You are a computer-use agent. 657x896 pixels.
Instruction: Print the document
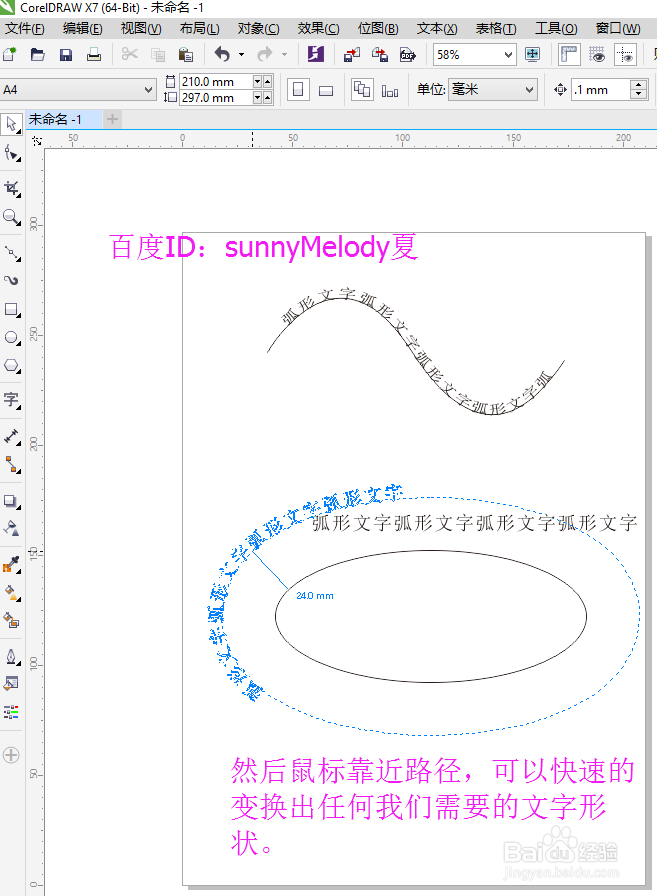click(x=94, y=55)
